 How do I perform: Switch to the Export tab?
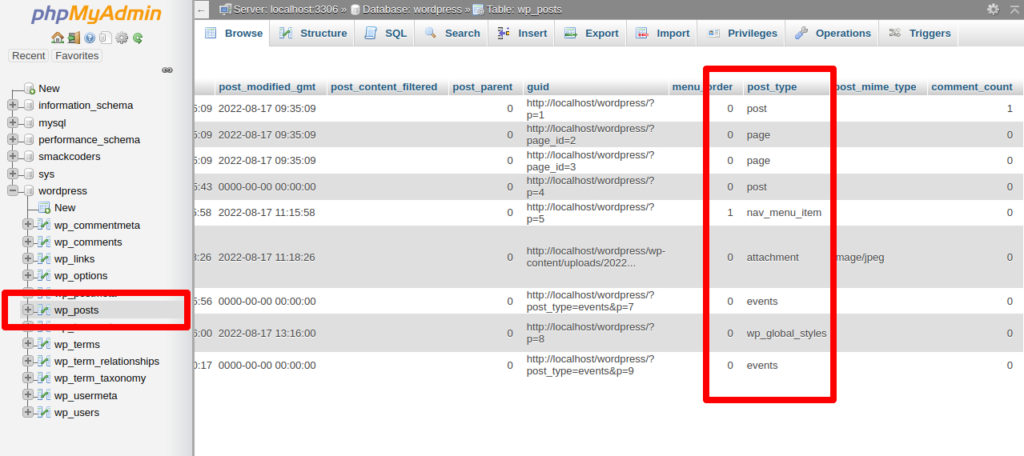(x=591, y=33)
